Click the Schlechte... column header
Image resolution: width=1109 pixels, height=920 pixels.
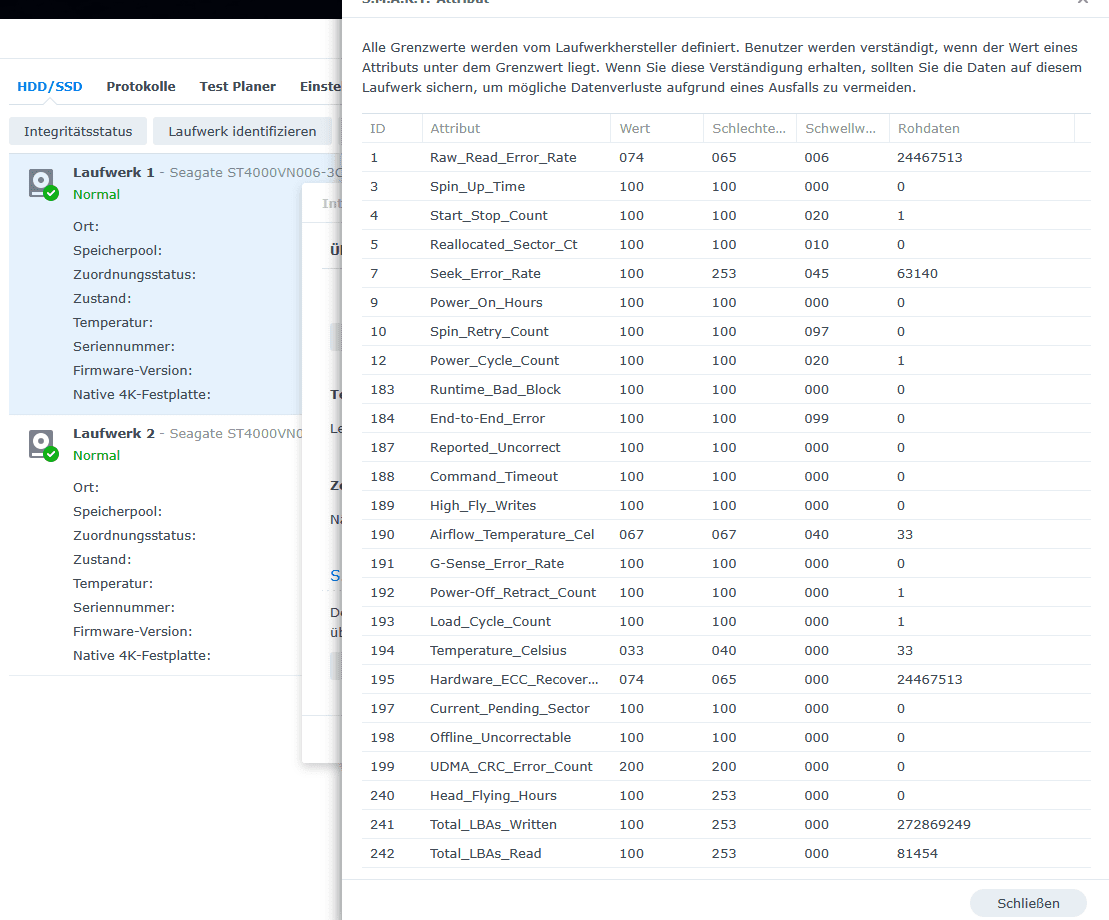[750, 128]
